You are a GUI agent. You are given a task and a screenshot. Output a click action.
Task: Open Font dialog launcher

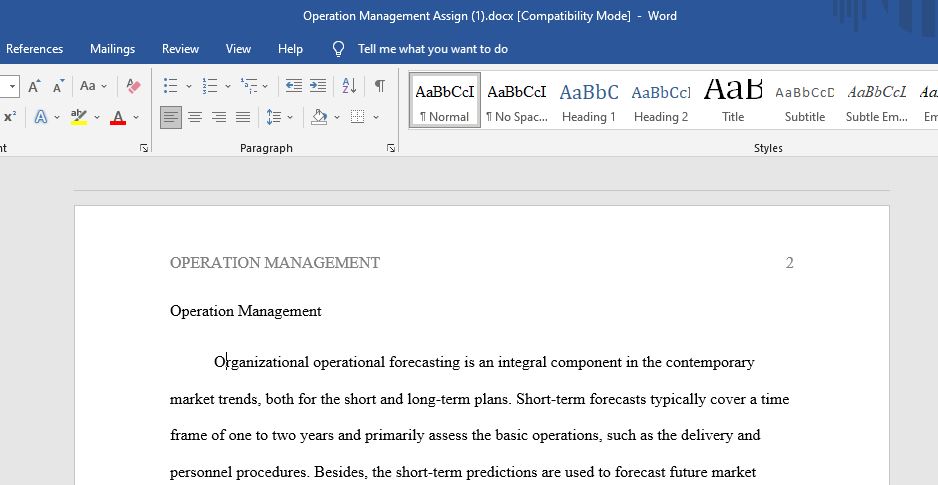tap(144, 148)
